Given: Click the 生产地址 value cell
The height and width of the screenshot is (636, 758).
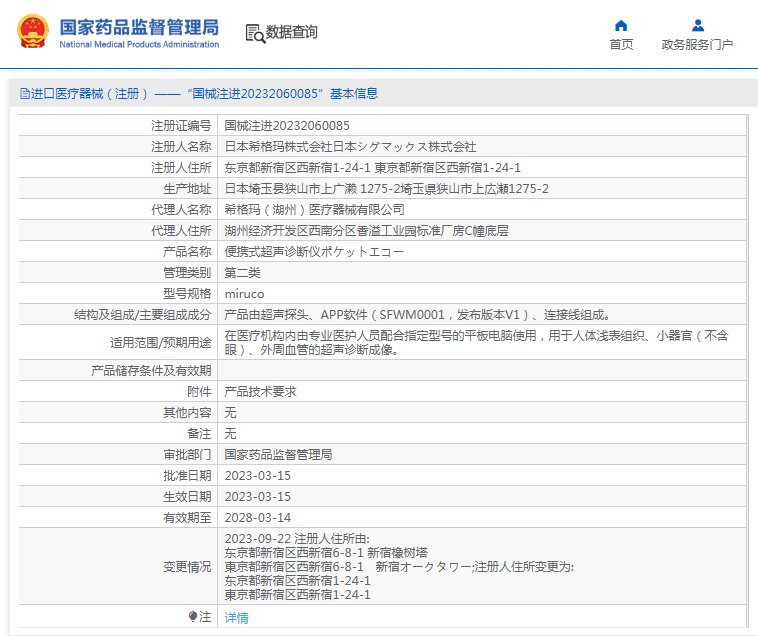Looking at the screenshot, I should click(x=387, y=189).
